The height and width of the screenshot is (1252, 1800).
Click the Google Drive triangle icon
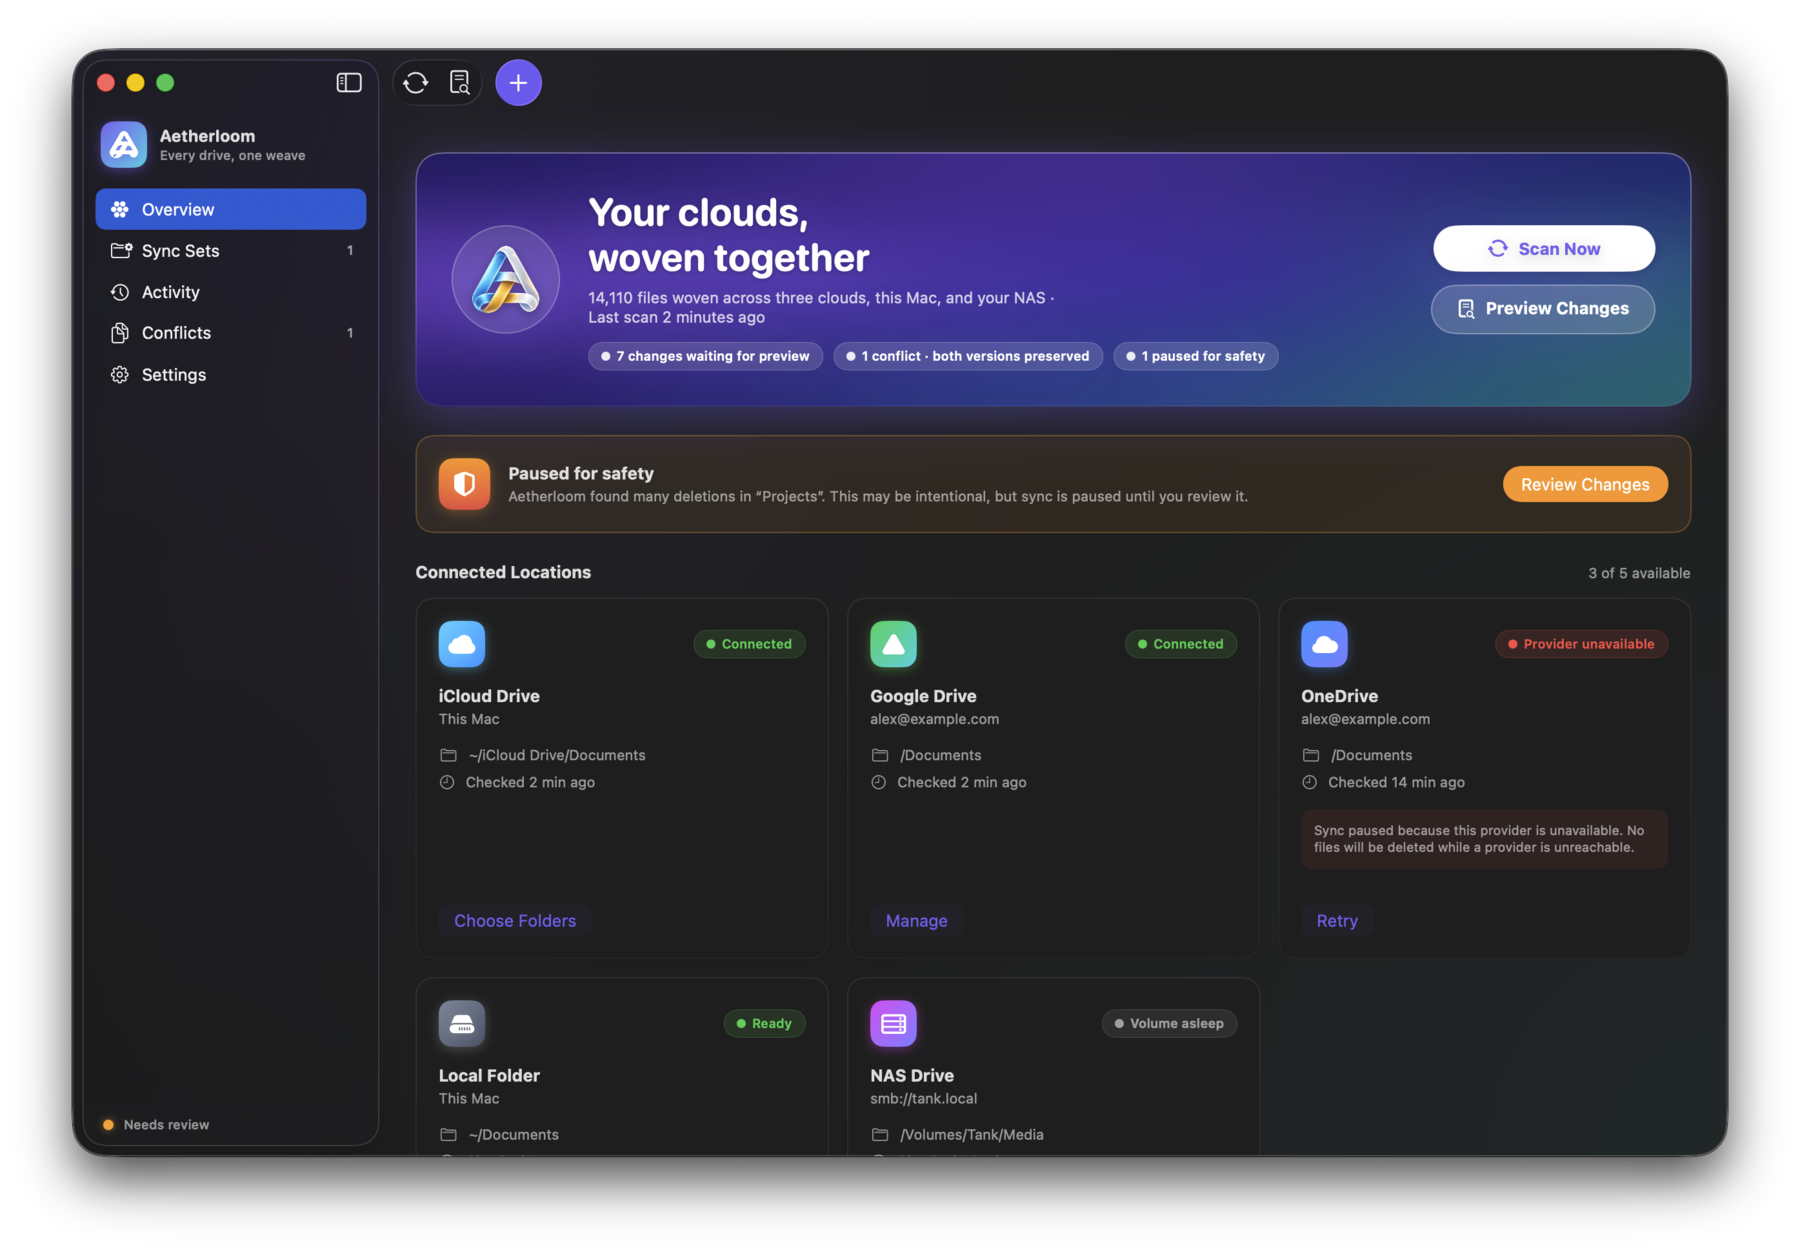point(893,644)
